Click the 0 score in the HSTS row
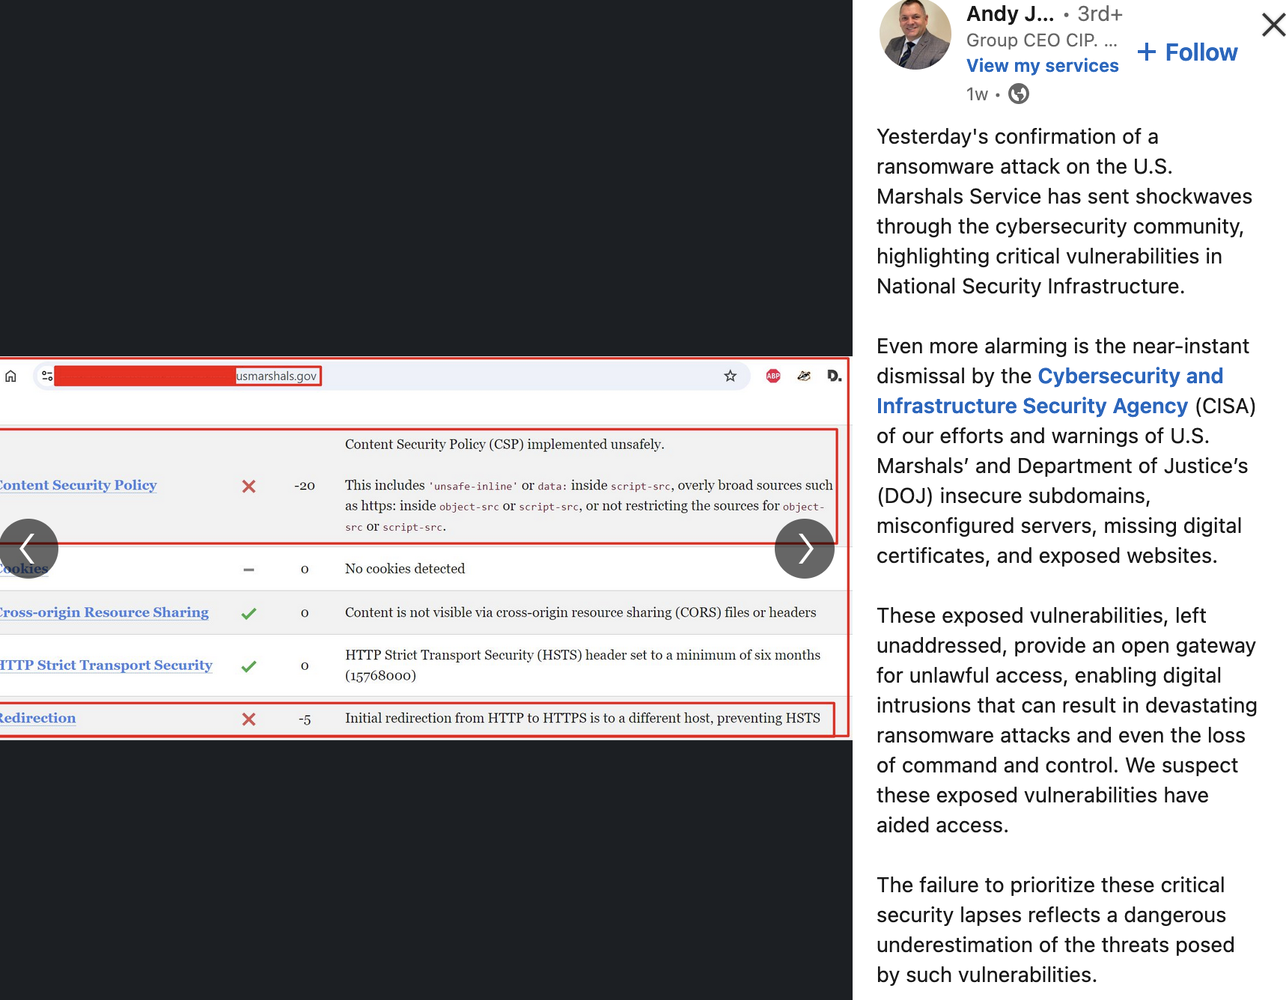 pyautogui.click(x=305, y=666)
